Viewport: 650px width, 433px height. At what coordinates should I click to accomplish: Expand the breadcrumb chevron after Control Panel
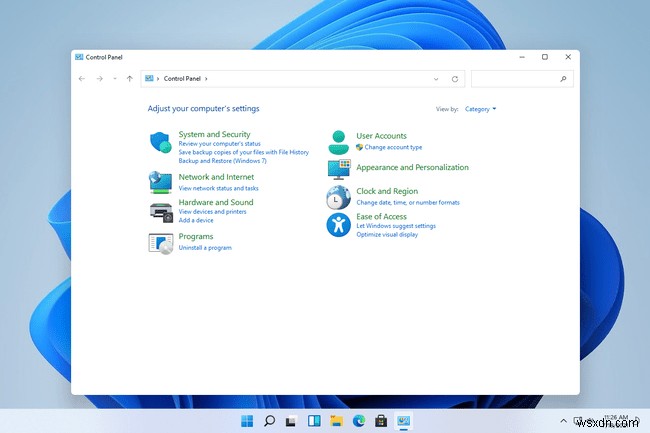coord(206,79)
